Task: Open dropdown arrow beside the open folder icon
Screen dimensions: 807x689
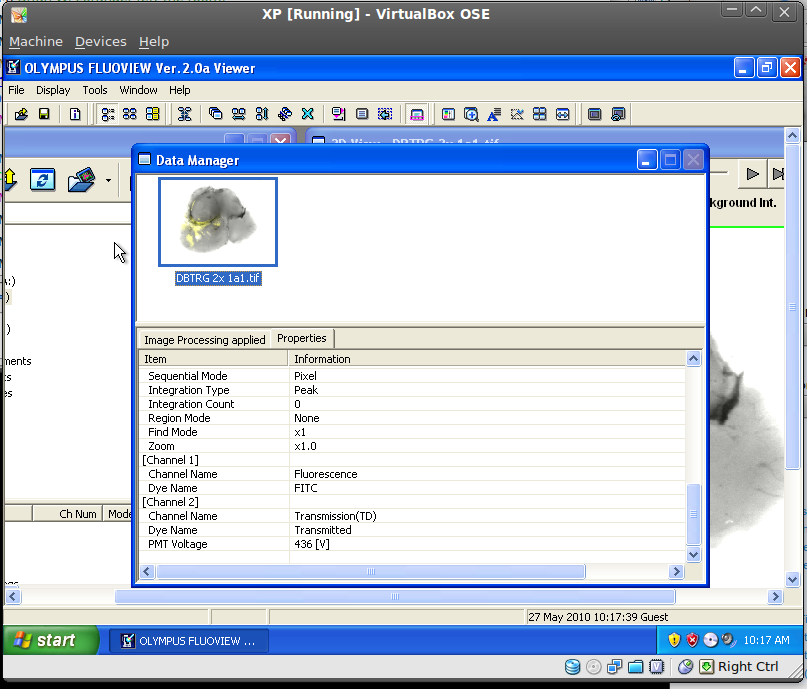Action: coord(108,180)
